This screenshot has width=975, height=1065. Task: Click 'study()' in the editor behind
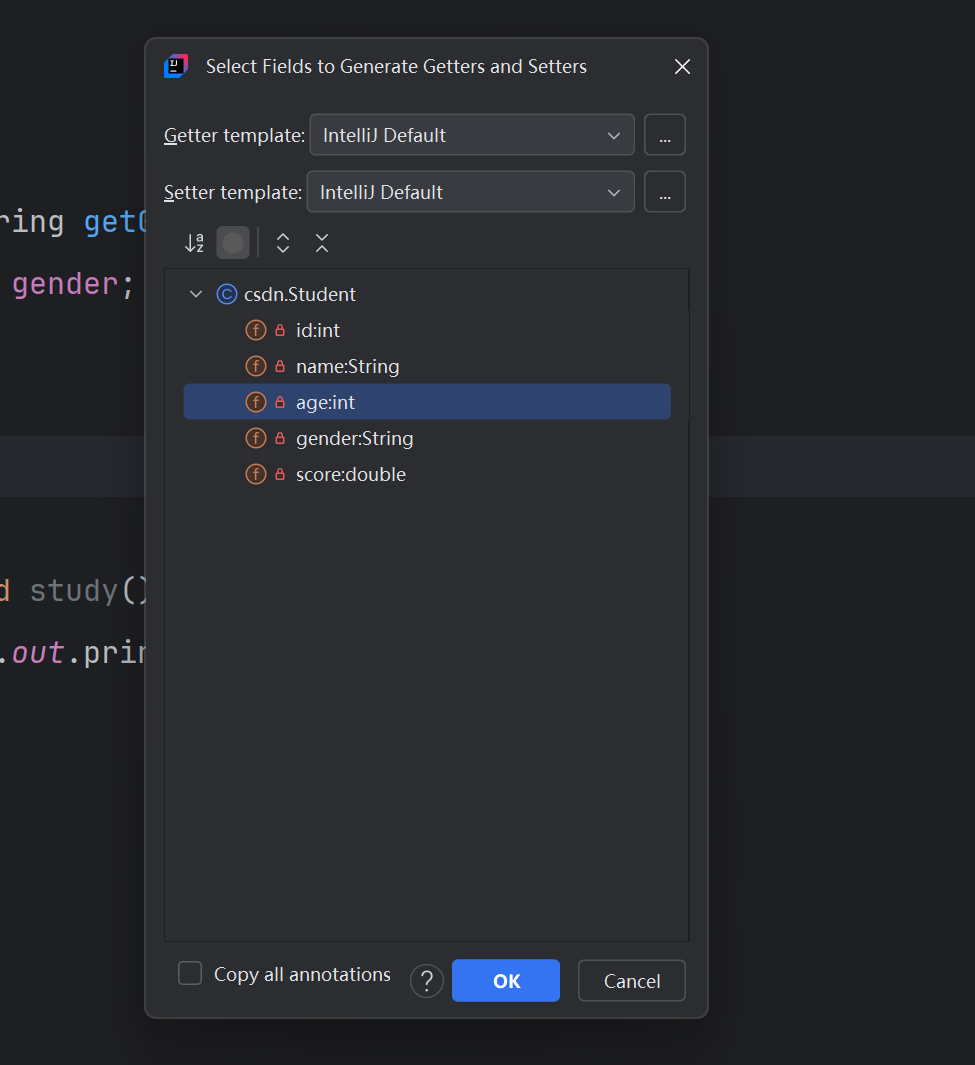(88, 591)
